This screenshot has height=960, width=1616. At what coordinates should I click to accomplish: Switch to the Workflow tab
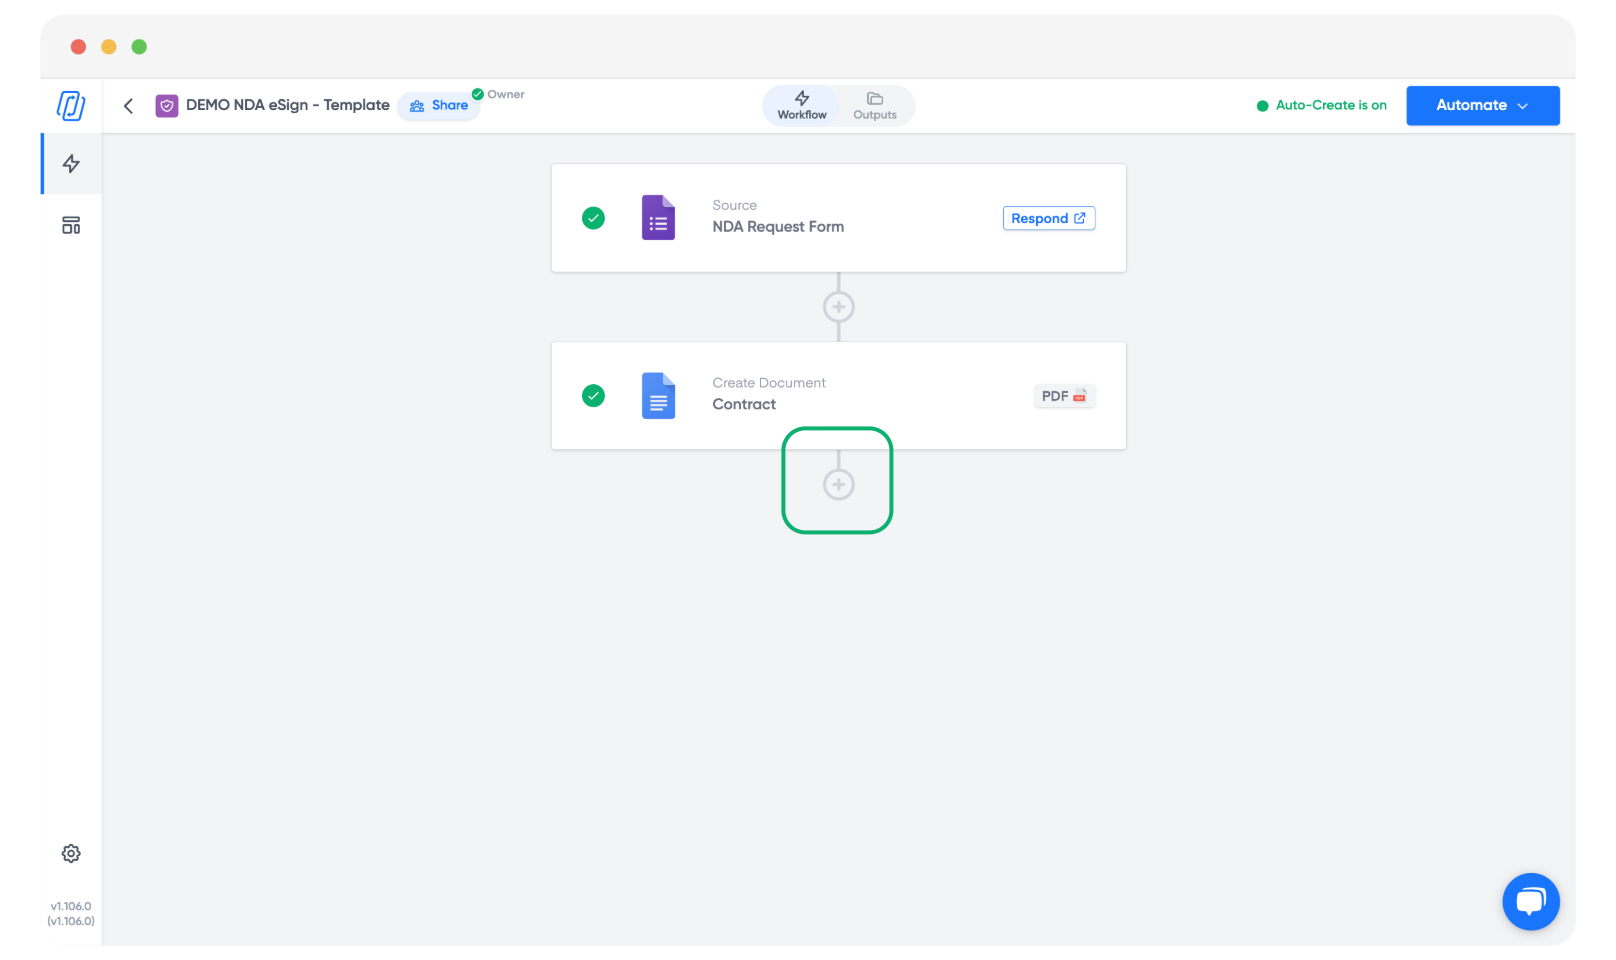802,105
